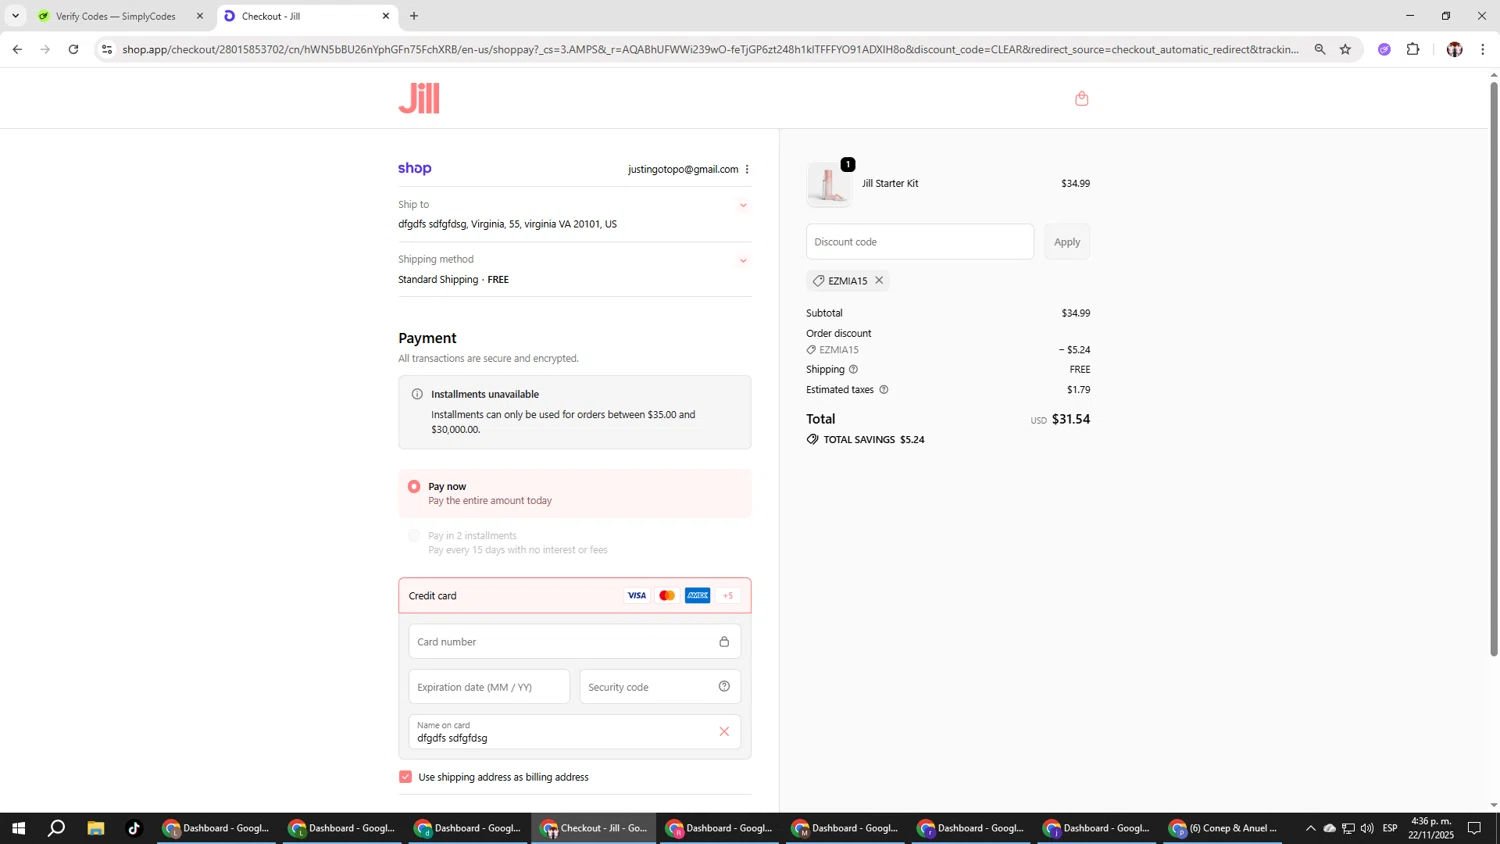Click the shipping info help icon
The height and width of the screenshot is (844, 1500).
[853, 369]
